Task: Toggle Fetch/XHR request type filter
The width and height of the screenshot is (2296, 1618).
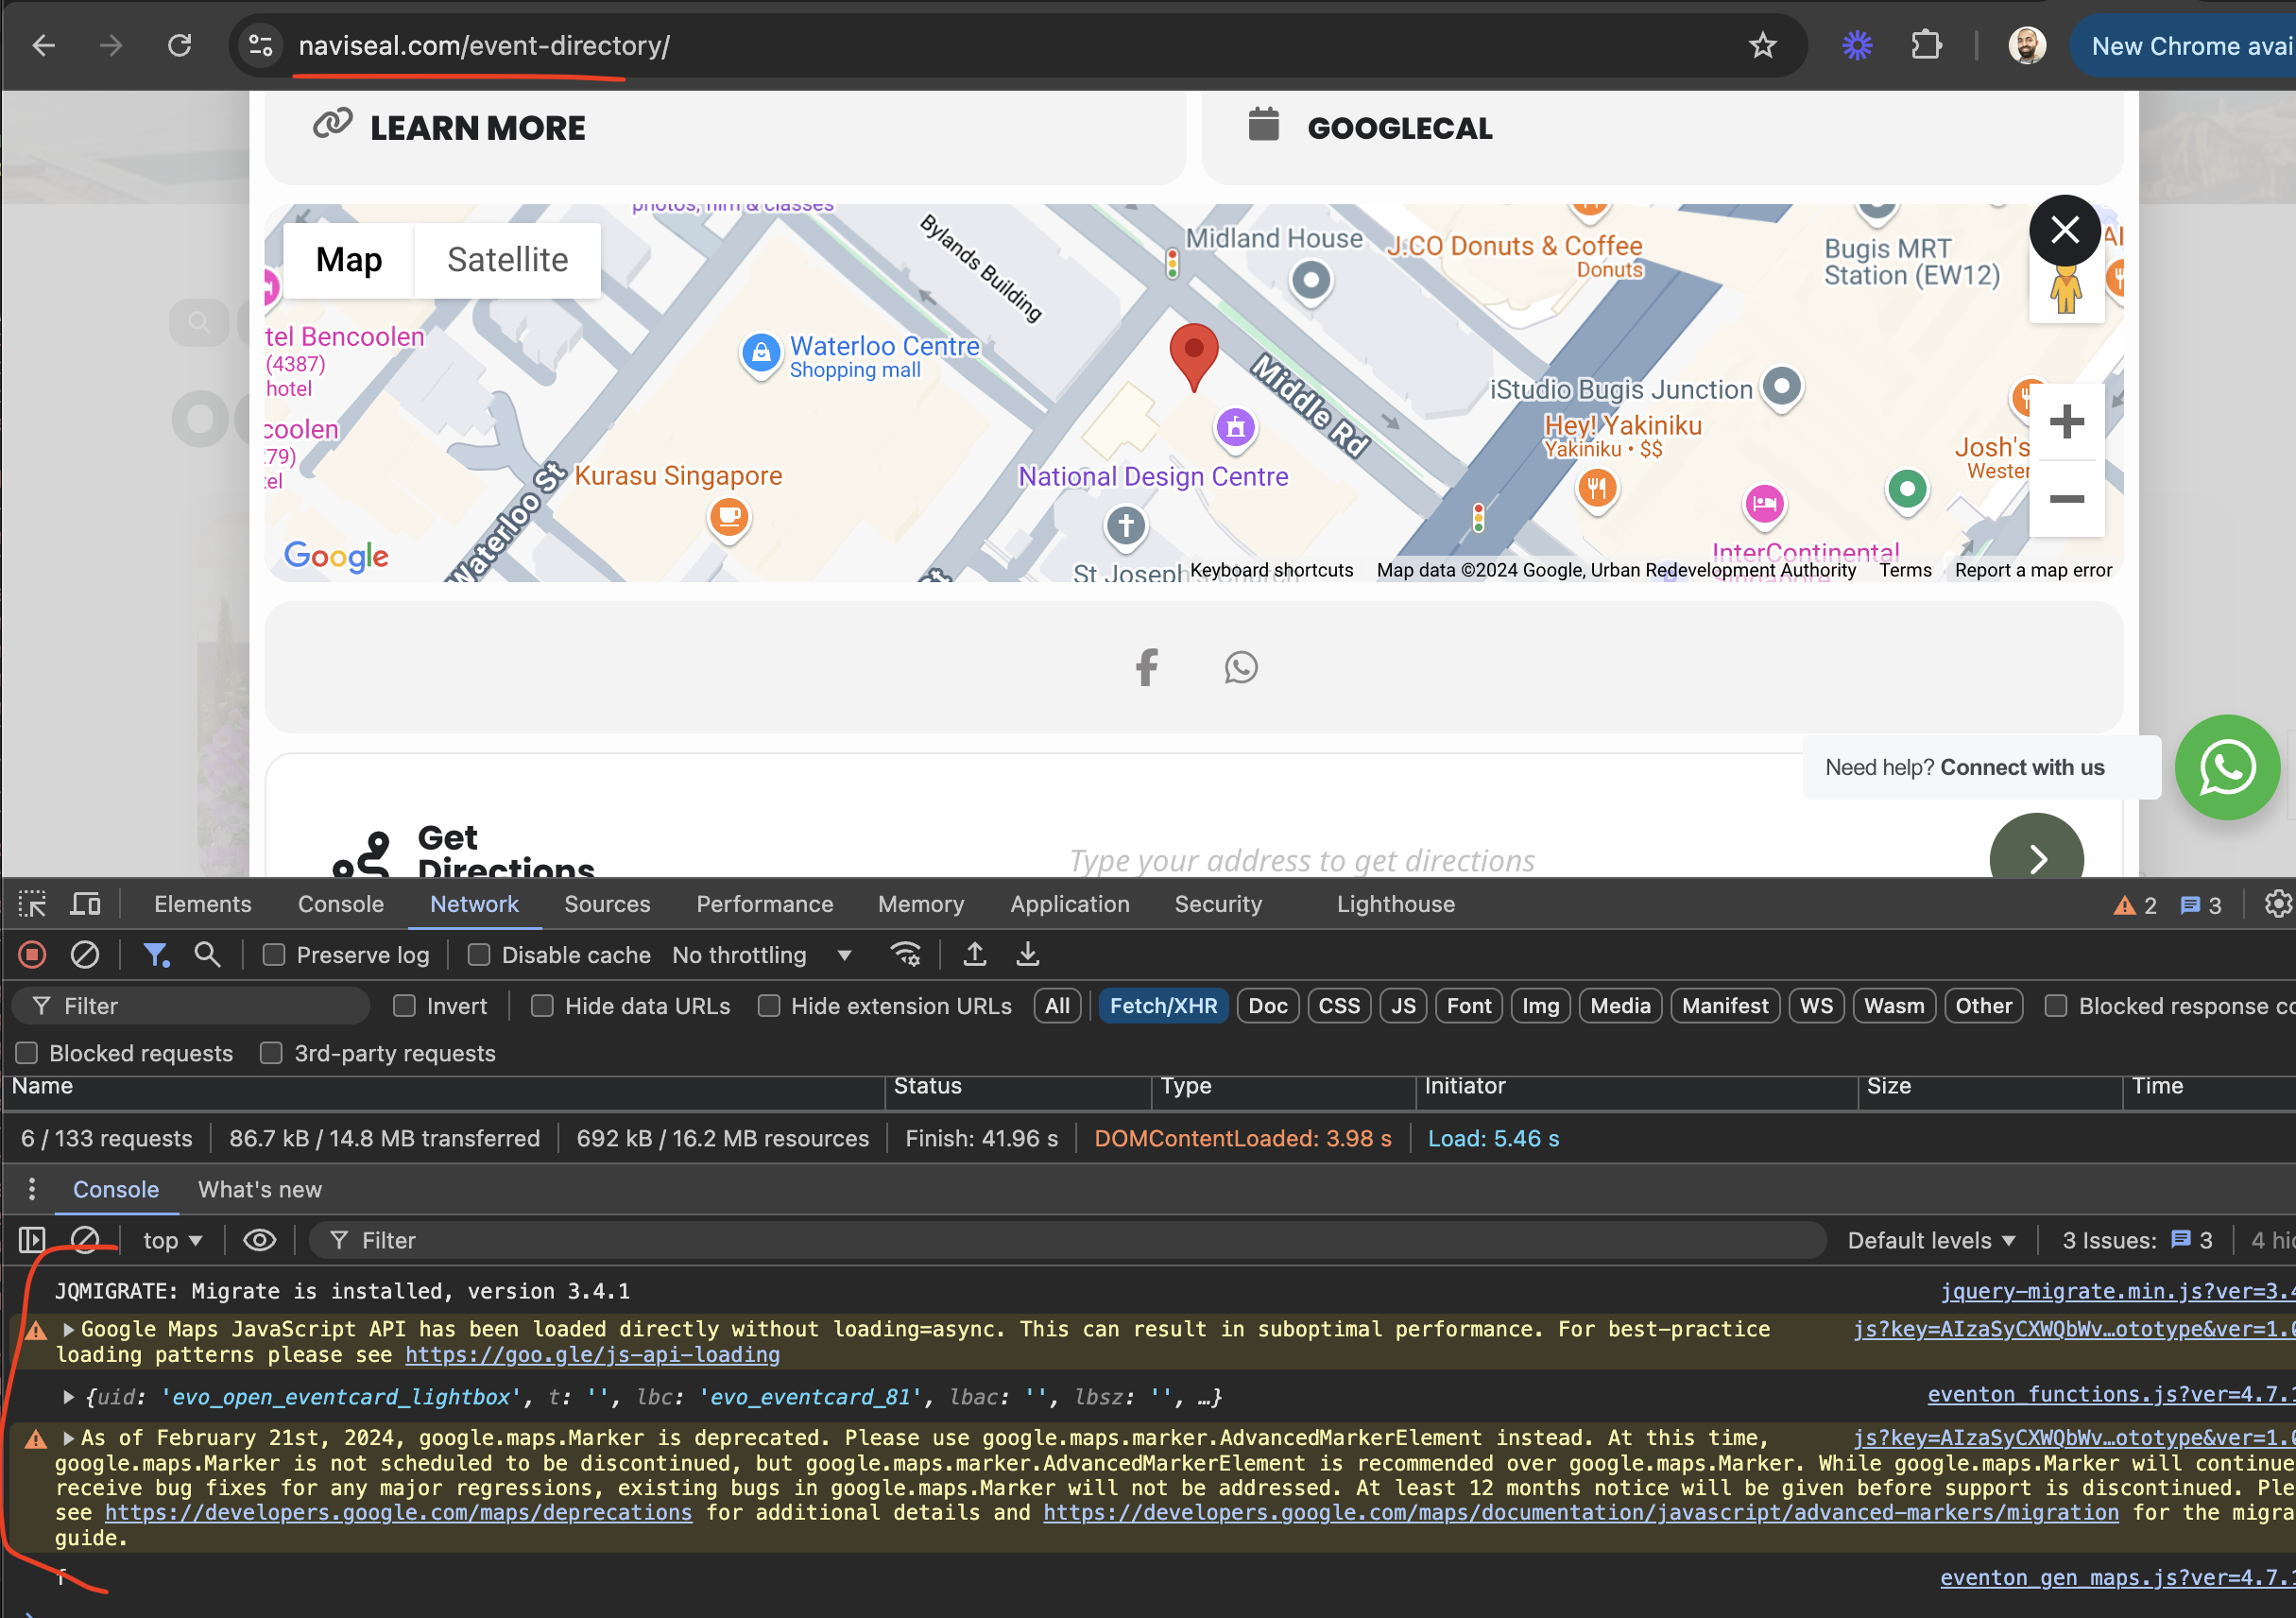Action: 1163,1007
